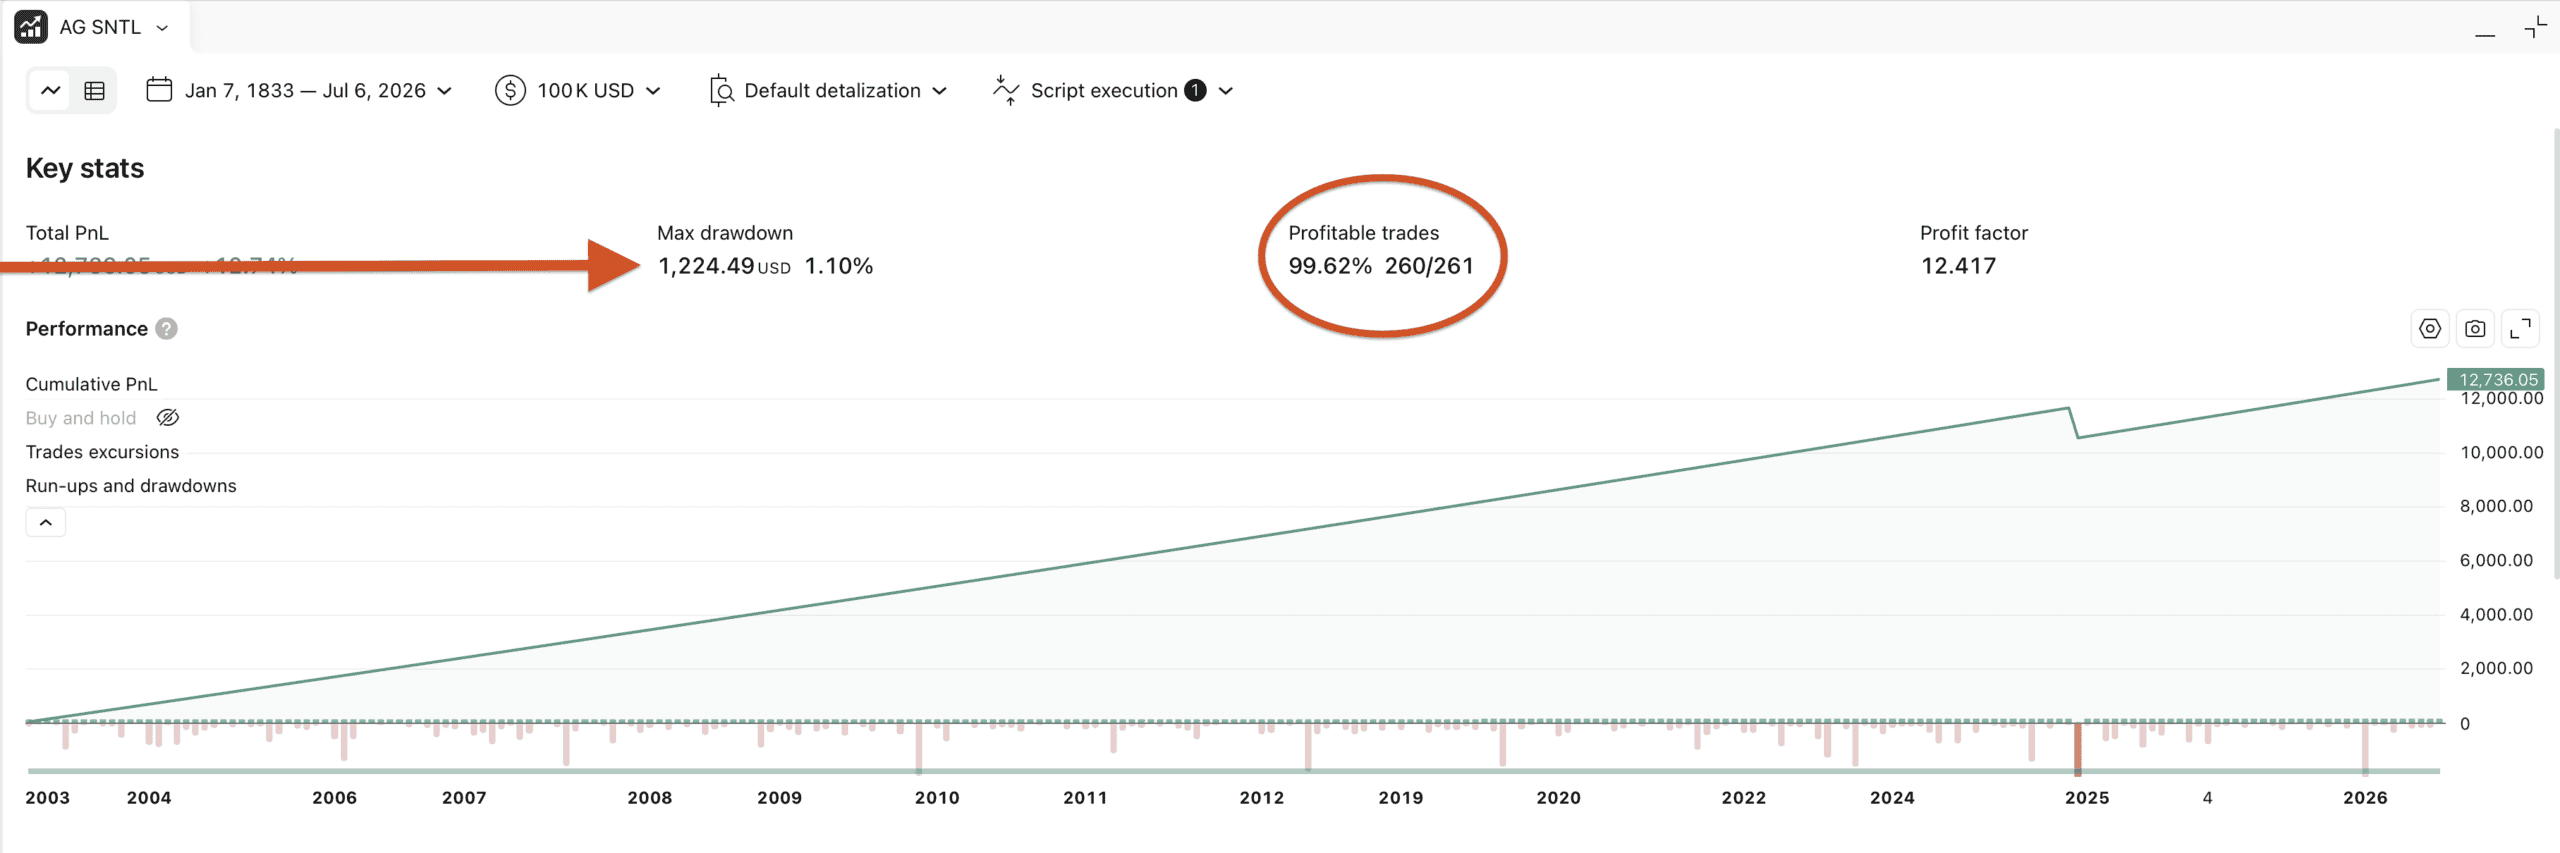Screen dimensions: 2560x853
Task: Take a chart snapshot with camera icon
Action: (2475, 329)
